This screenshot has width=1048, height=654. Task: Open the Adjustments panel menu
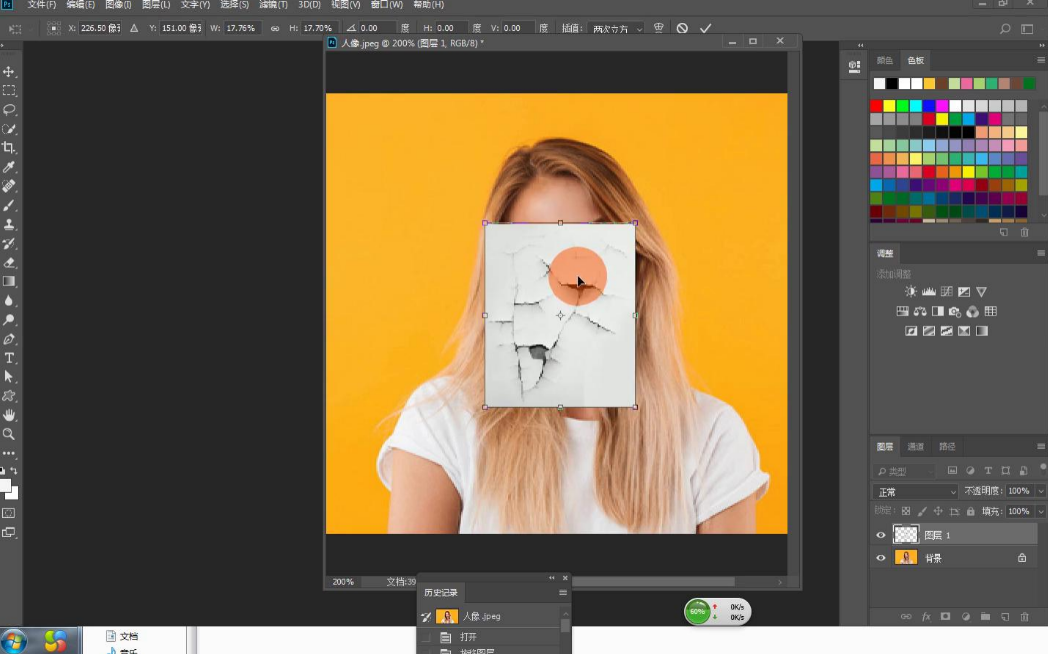(x=1041, y=253)
